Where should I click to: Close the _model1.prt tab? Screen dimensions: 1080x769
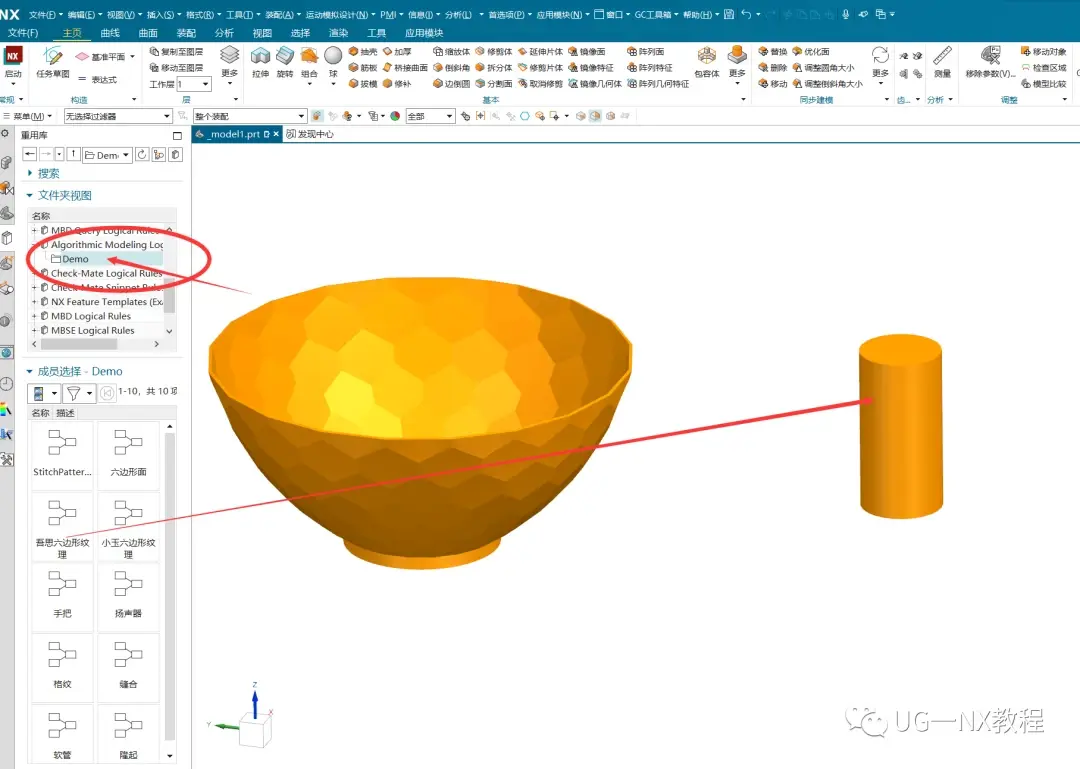tap(276, 134)
